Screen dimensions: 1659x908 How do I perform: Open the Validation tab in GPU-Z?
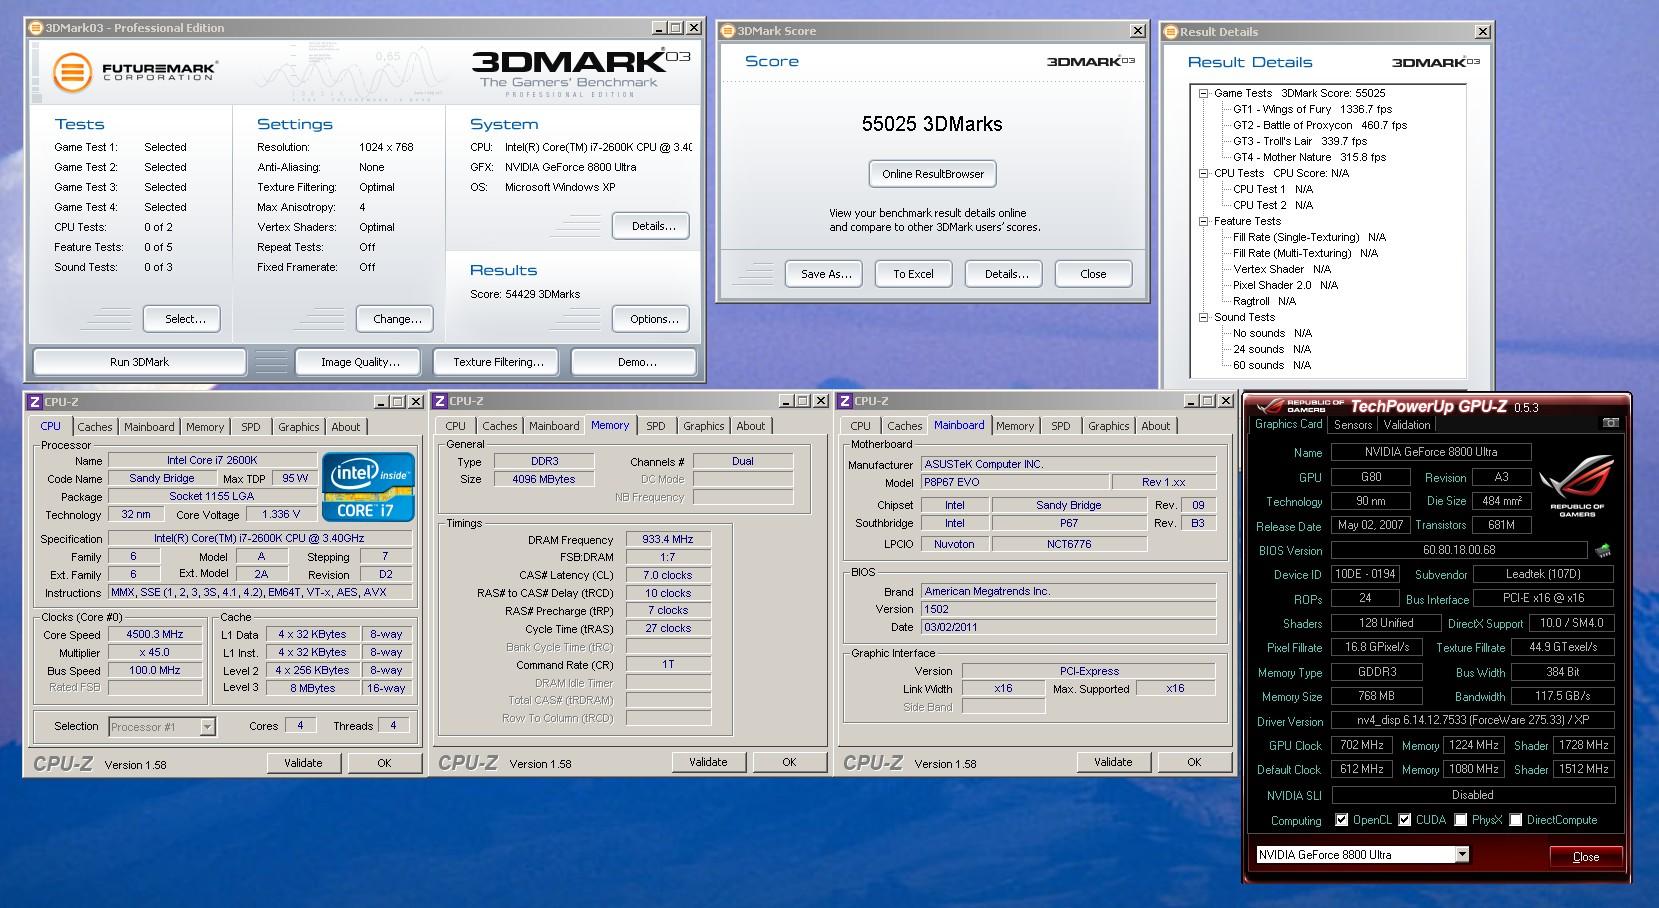pyautogui.click(x=1407, y=425)
